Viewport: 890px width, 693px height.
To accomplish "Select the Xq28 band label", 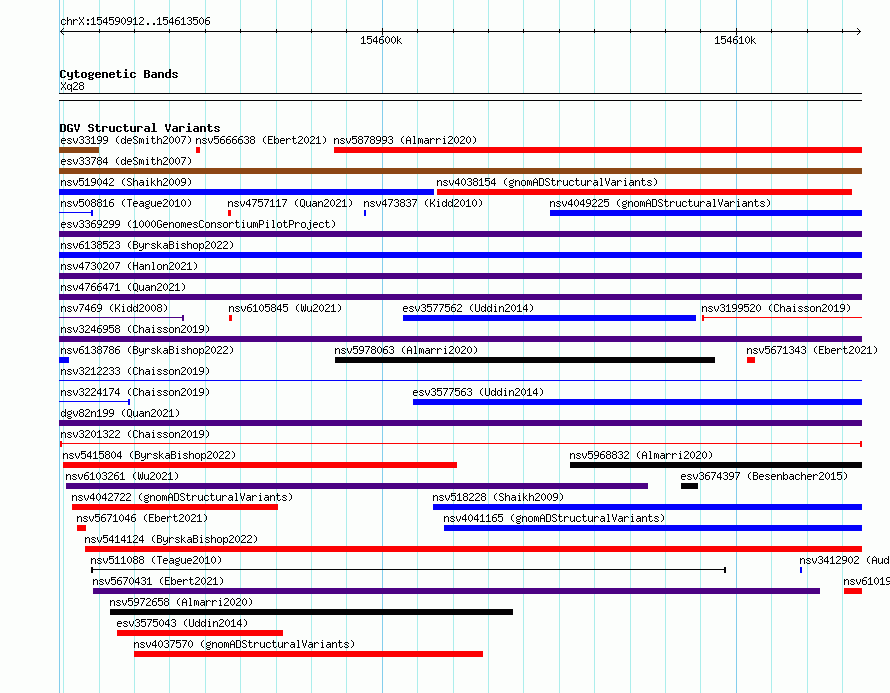I will coord(72,86).
